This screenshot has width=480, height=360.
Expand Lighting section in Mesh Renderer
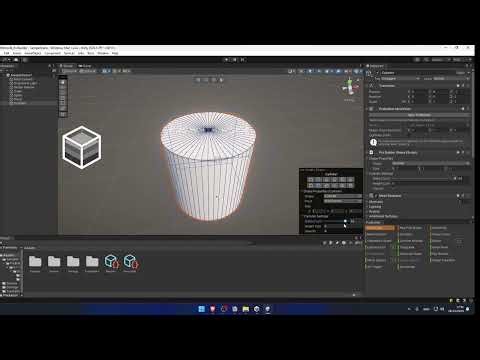[375, 207]
